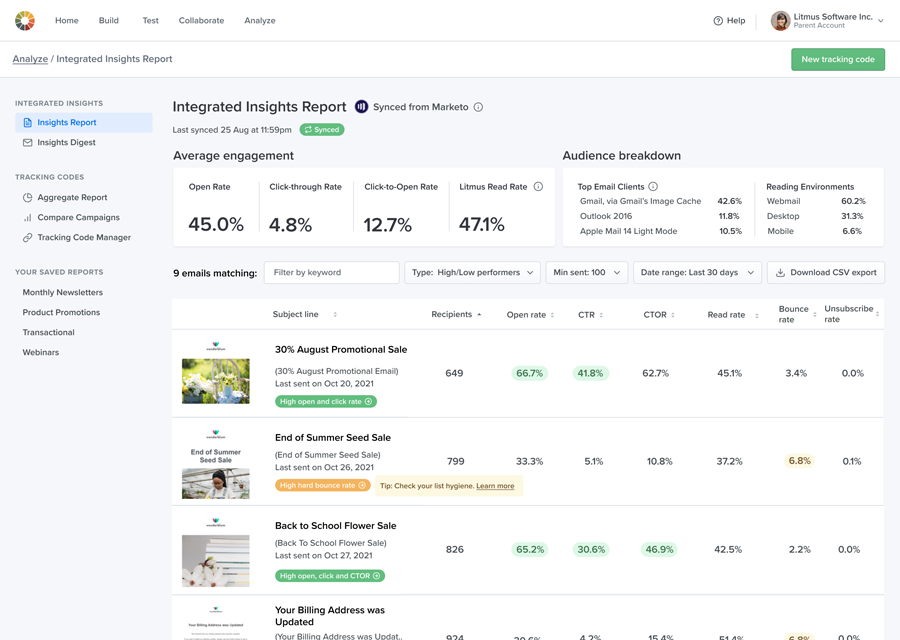Click the Tracking Code Manager link icon
Screen dimensions: 900x640
click(28, 238)
